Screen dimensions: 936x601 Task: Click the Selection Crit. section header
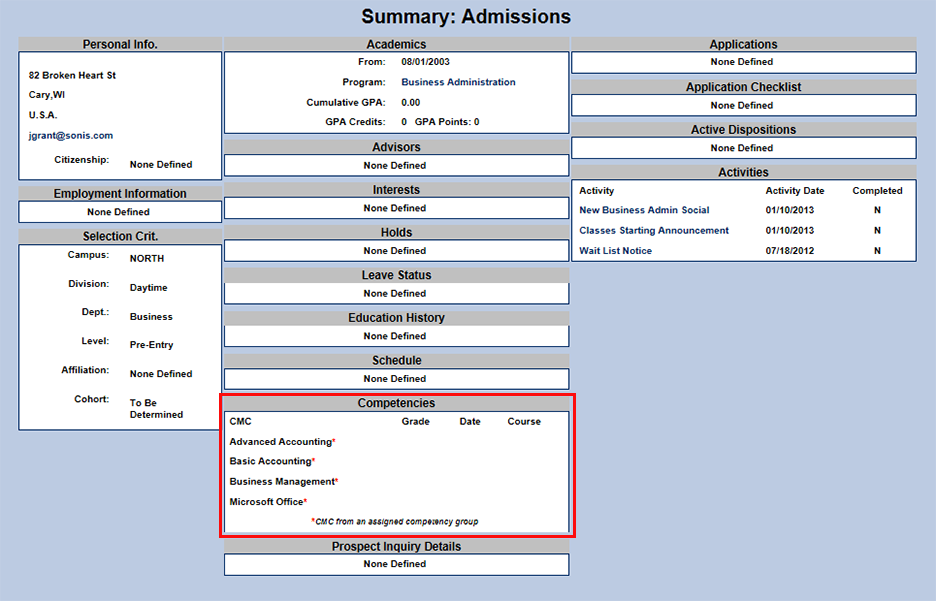pyautogui.click(x=120, y=236)
